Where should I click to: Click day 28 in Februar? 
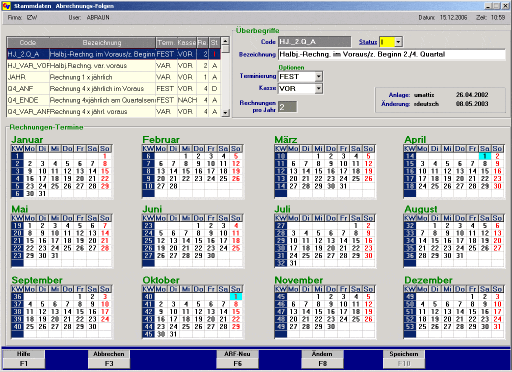(173, 186)
